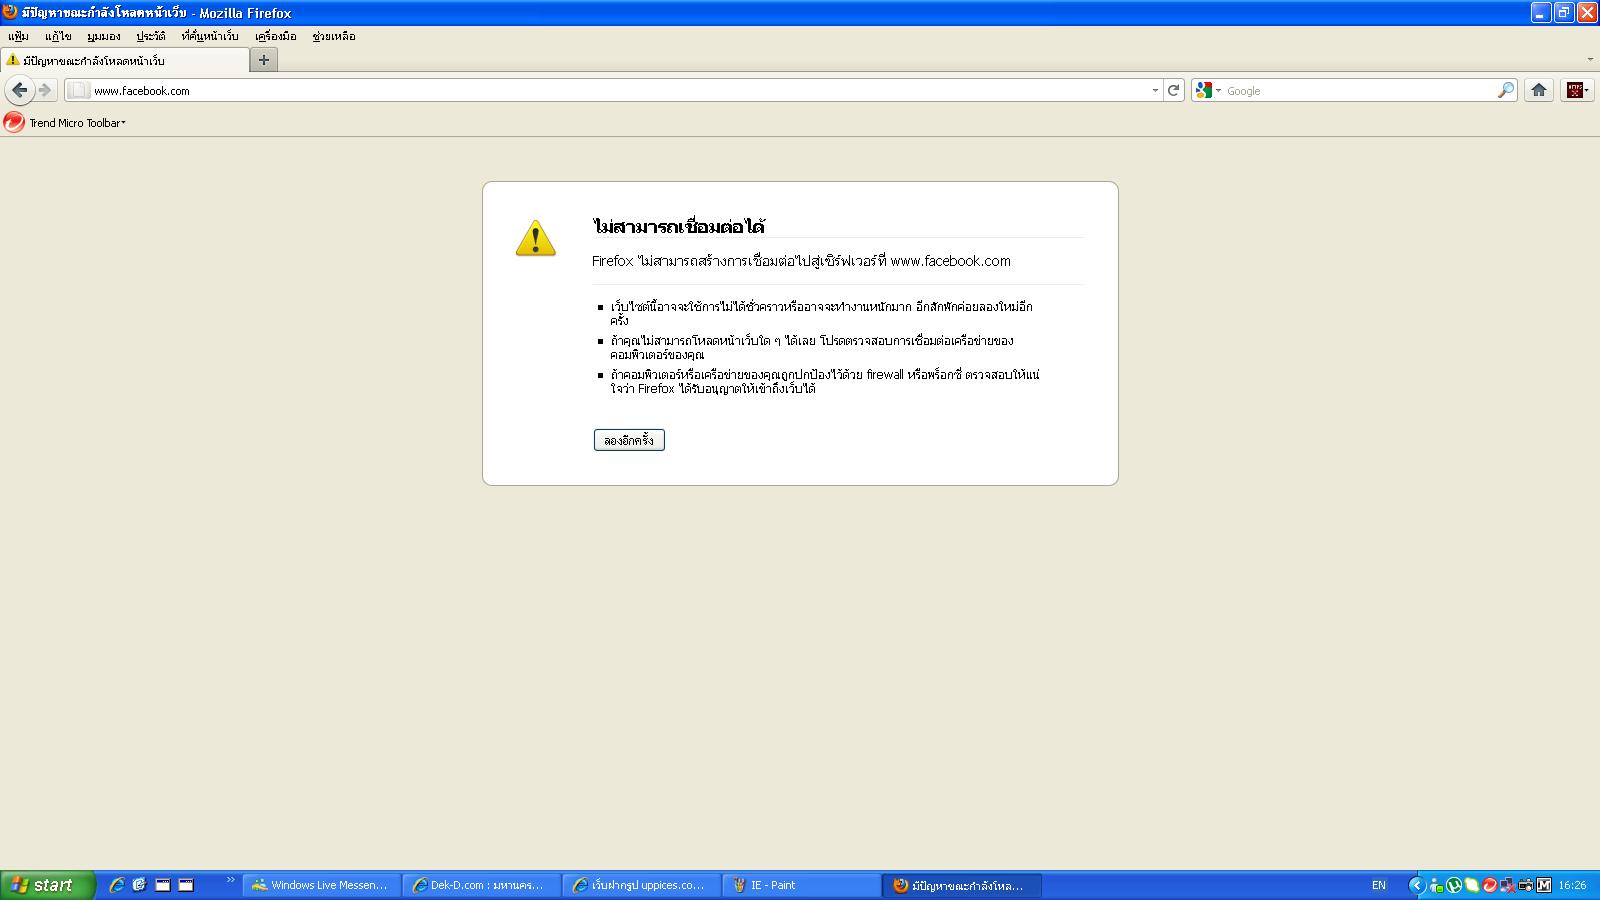Click the Firefox taskbar button
Image resolution: width=1600 pixels, height=900 pixels.
coord(961,885)
